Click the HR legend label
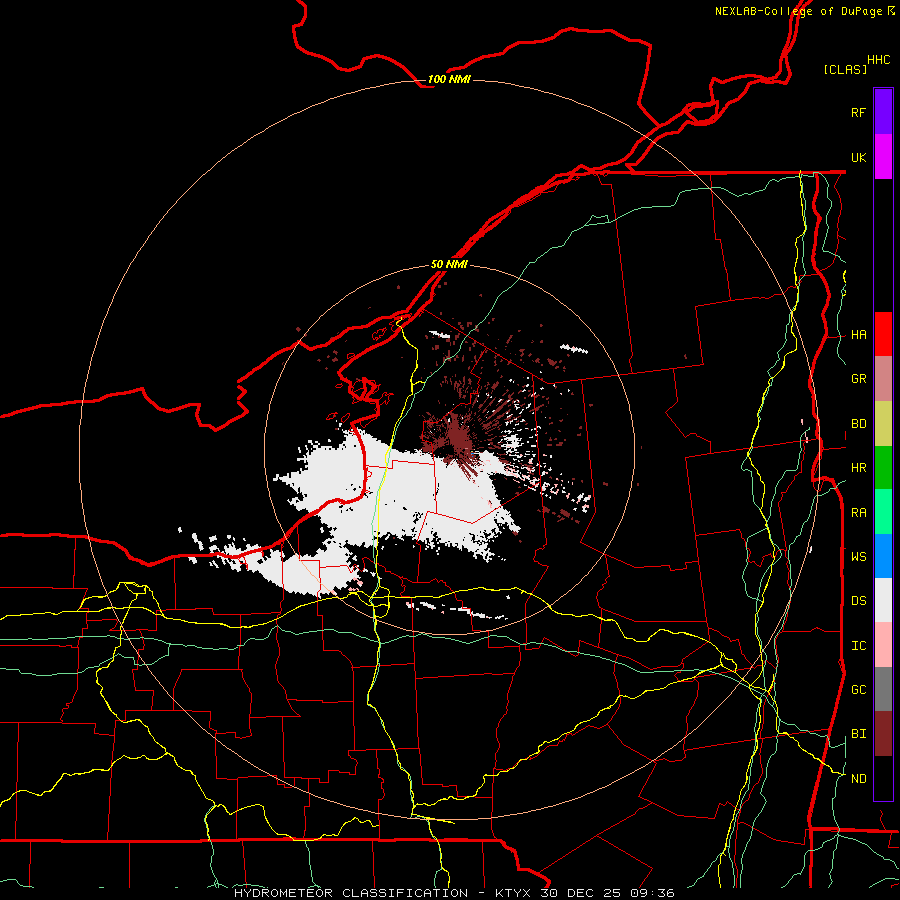Viewport: 900px width, 900px height. click(x=859, y=468)
